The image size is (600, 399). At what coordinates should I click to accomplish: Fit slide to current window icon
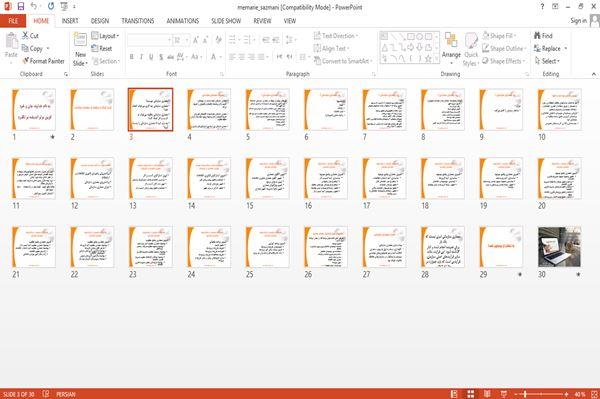pos(594,394)
